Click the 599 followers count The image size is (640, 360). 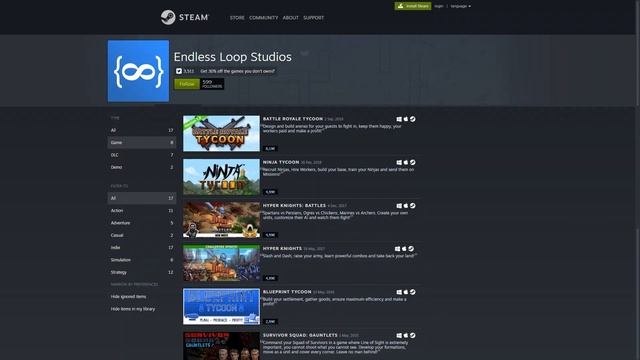point(212,84)
